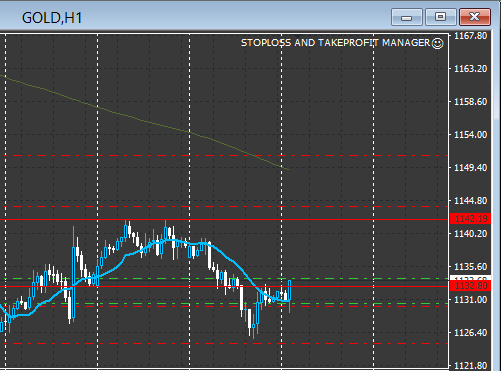Click the smiley face expert advisor icon
This screenshot has height=371, width=501.
438,43
